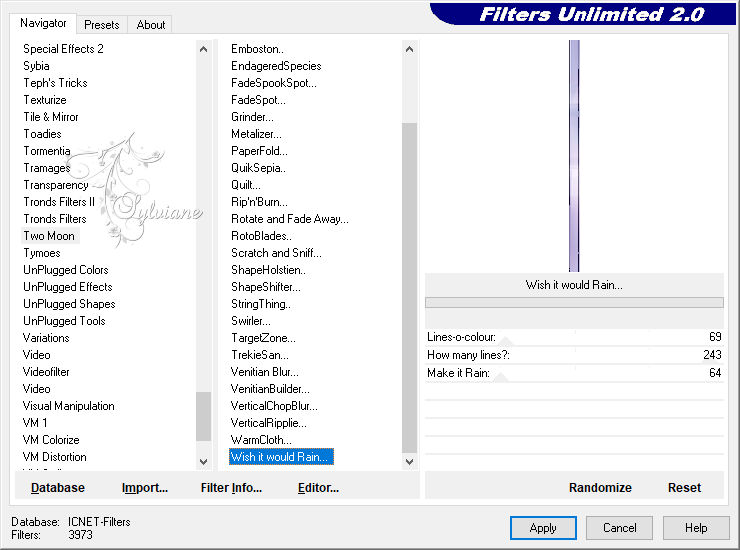Cancel the Filters Unlimited dialog
This screenshot has width=740, height=550.
point(619,528)
